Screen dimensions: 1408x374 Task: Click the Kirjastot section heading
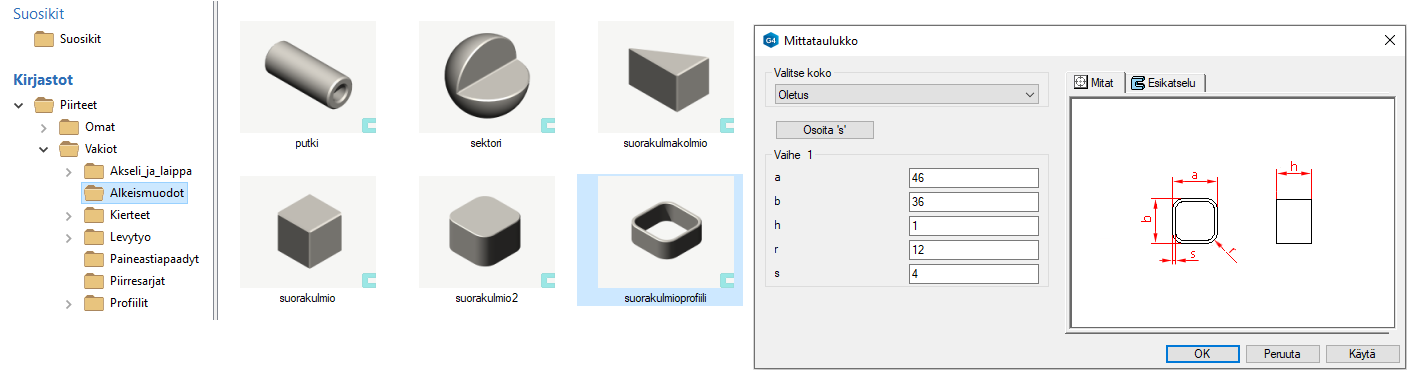[42, 79]
